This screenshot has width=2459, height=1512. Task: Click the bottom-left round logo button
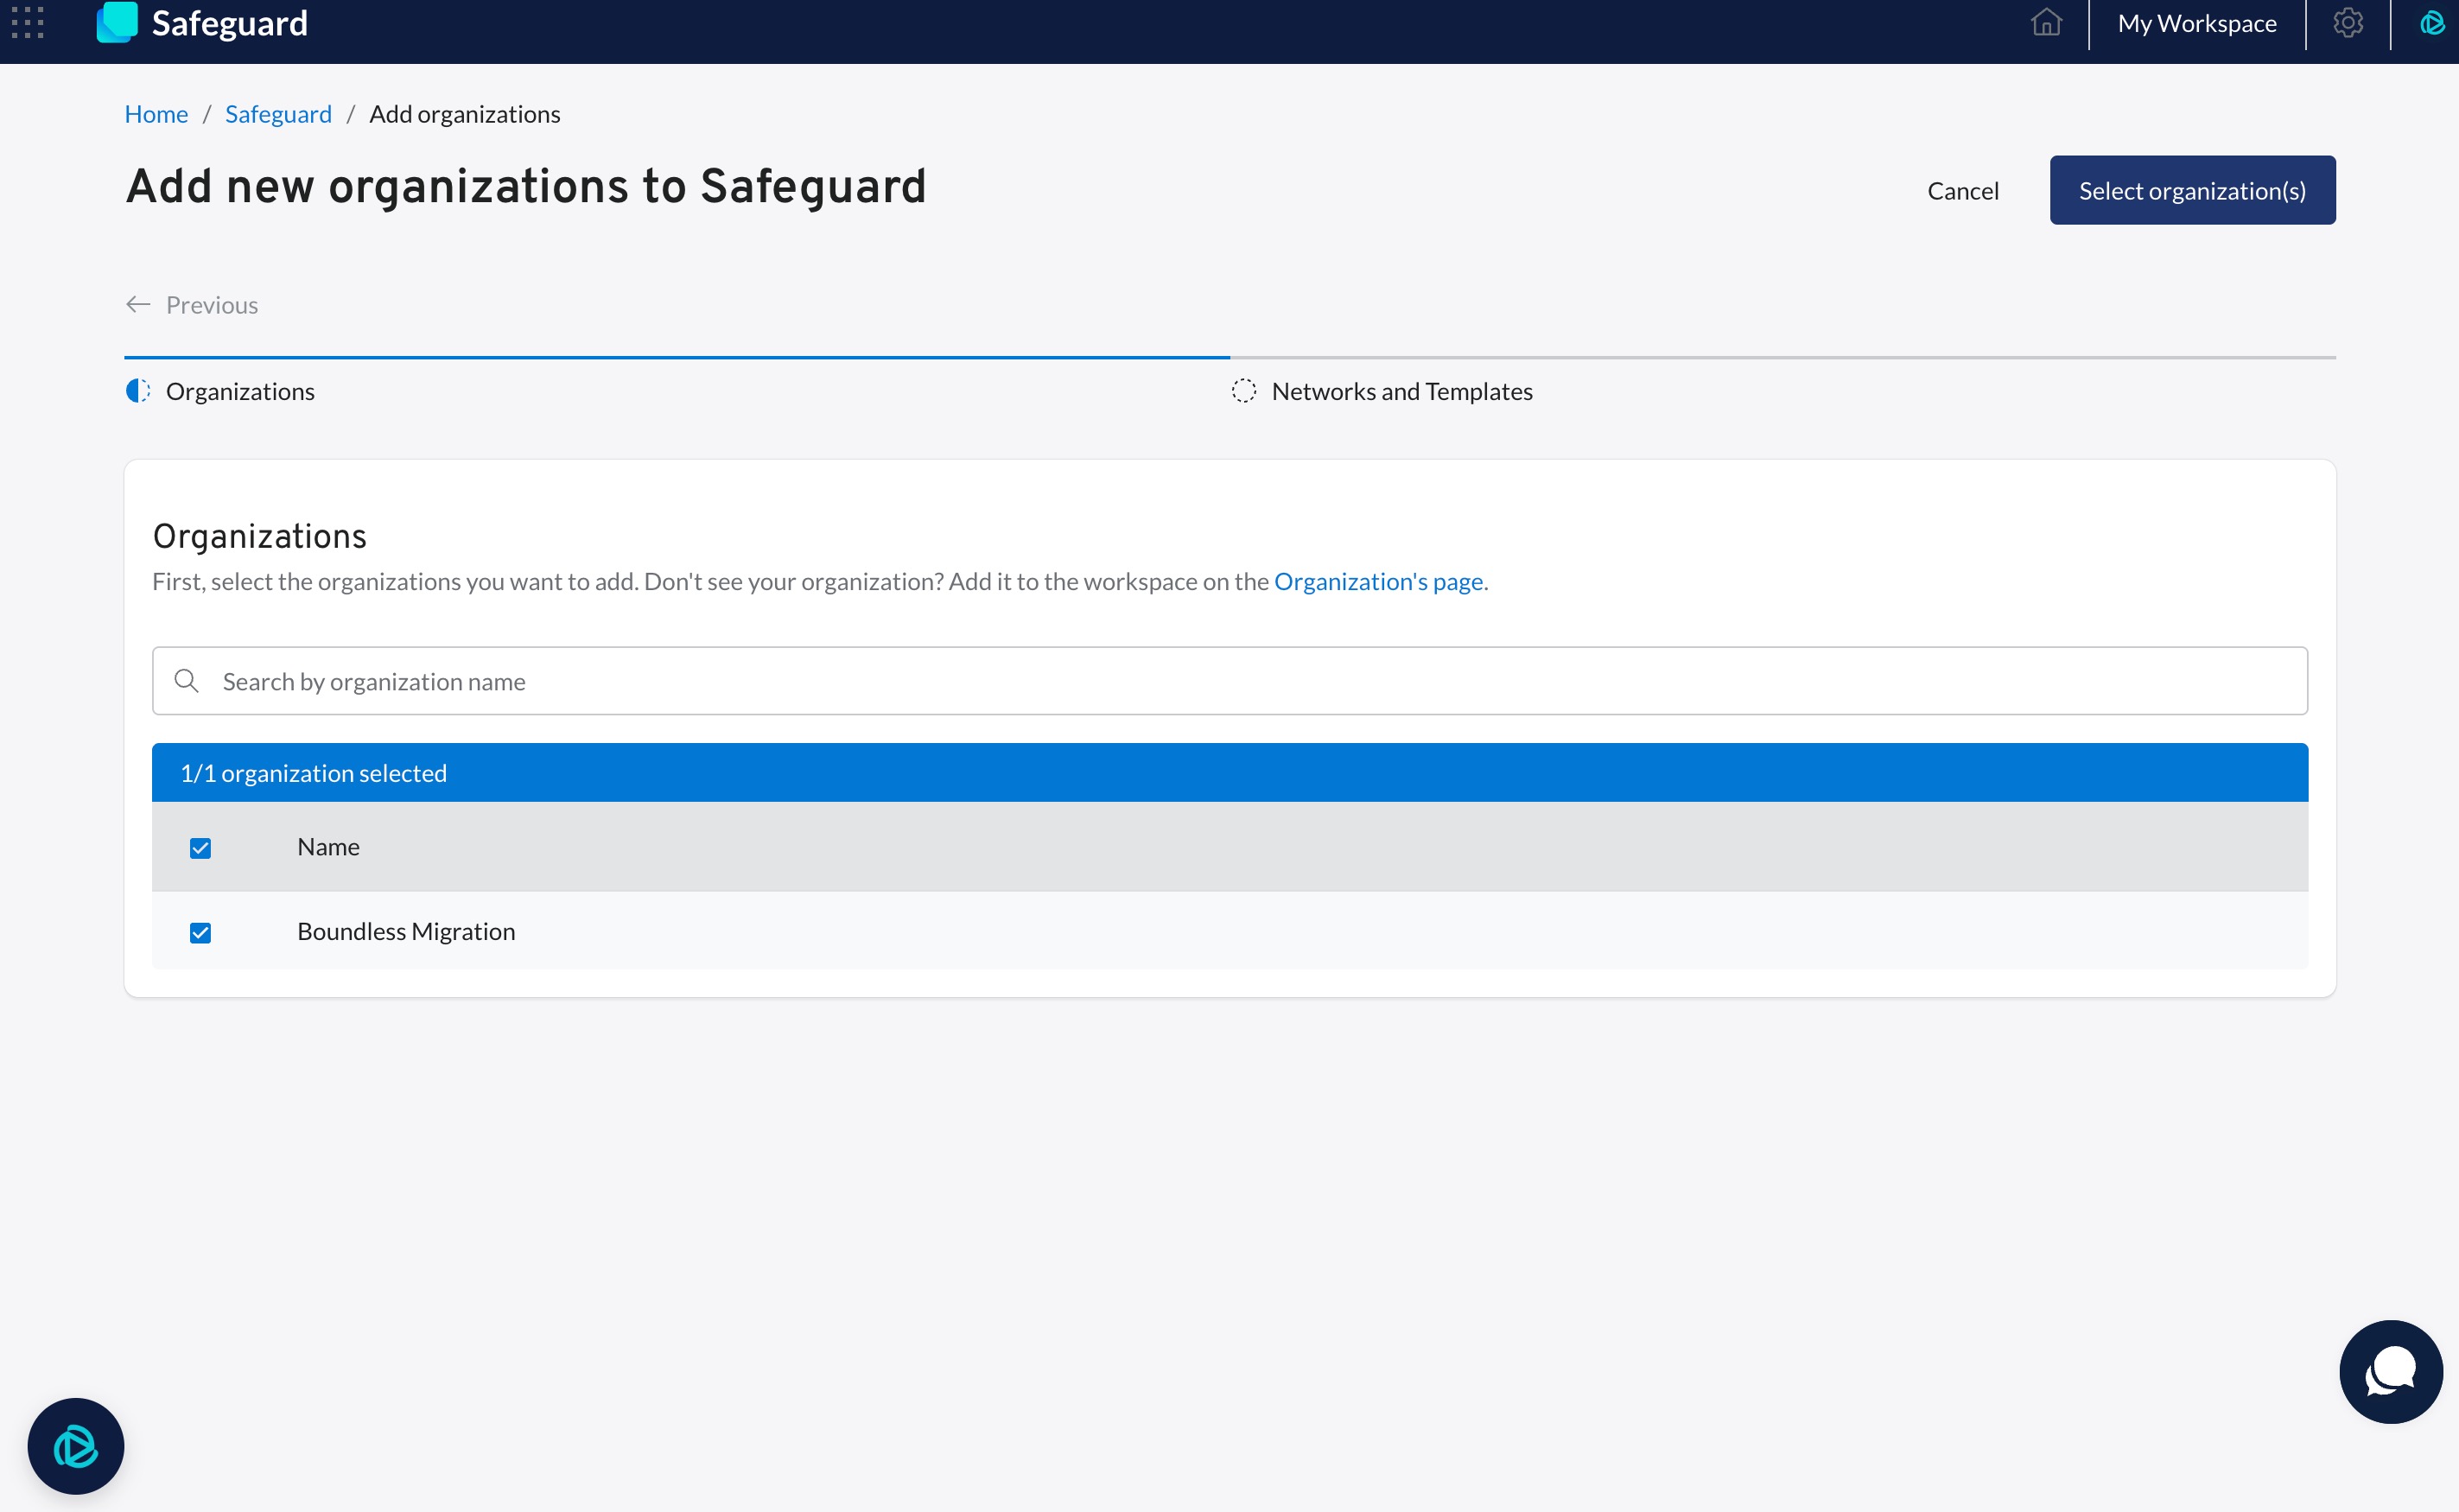point(76,1446)
